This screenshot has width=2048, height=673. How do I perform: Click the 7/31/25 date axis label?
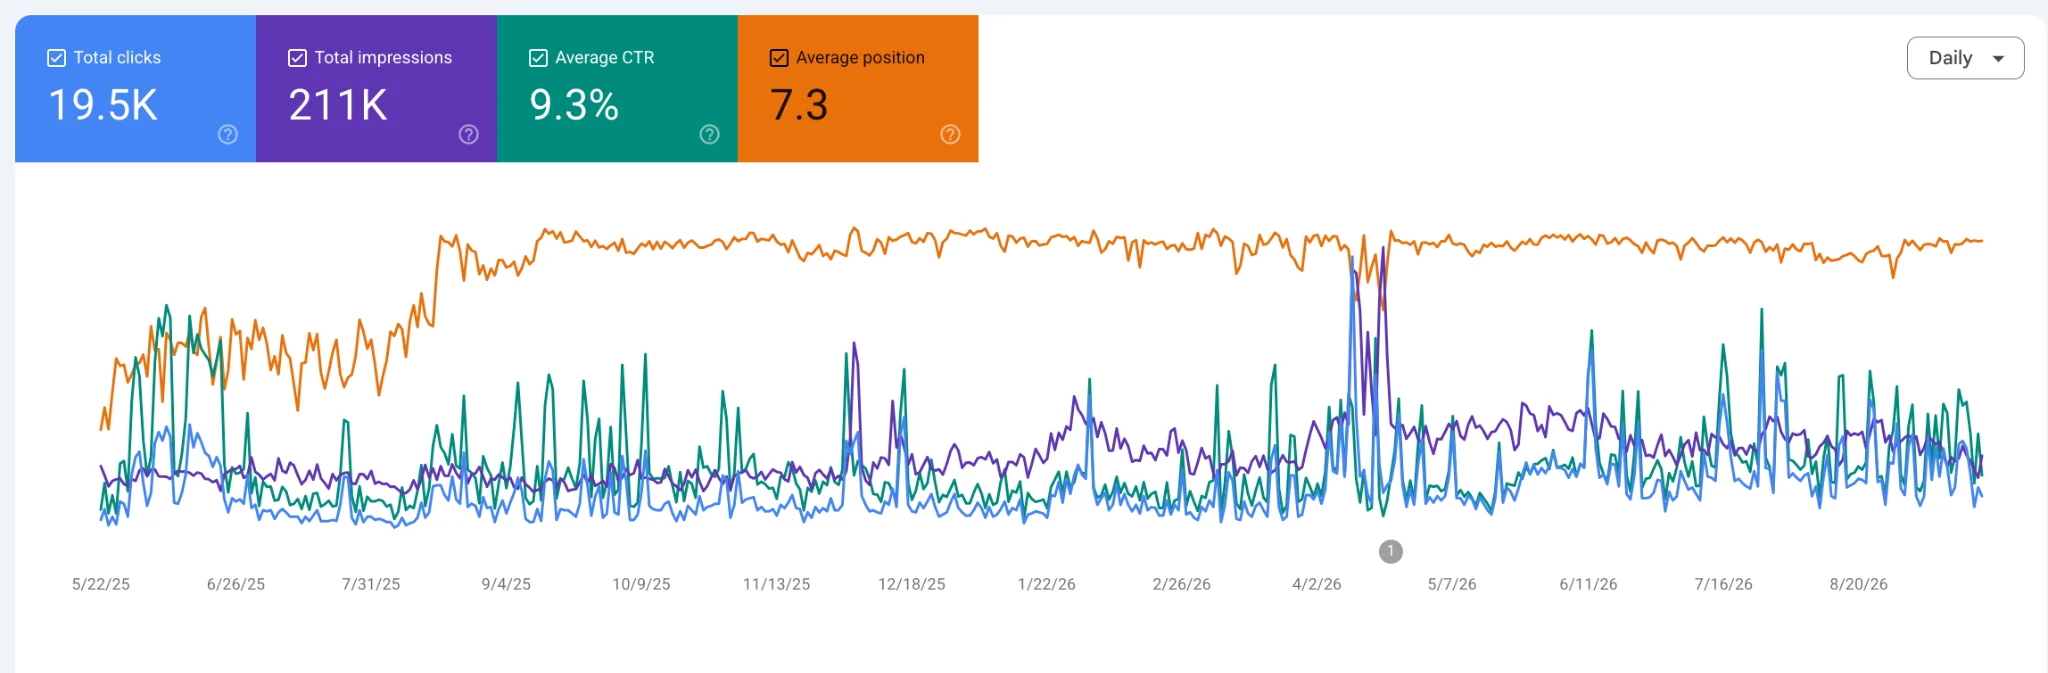[x=371, y=584]
